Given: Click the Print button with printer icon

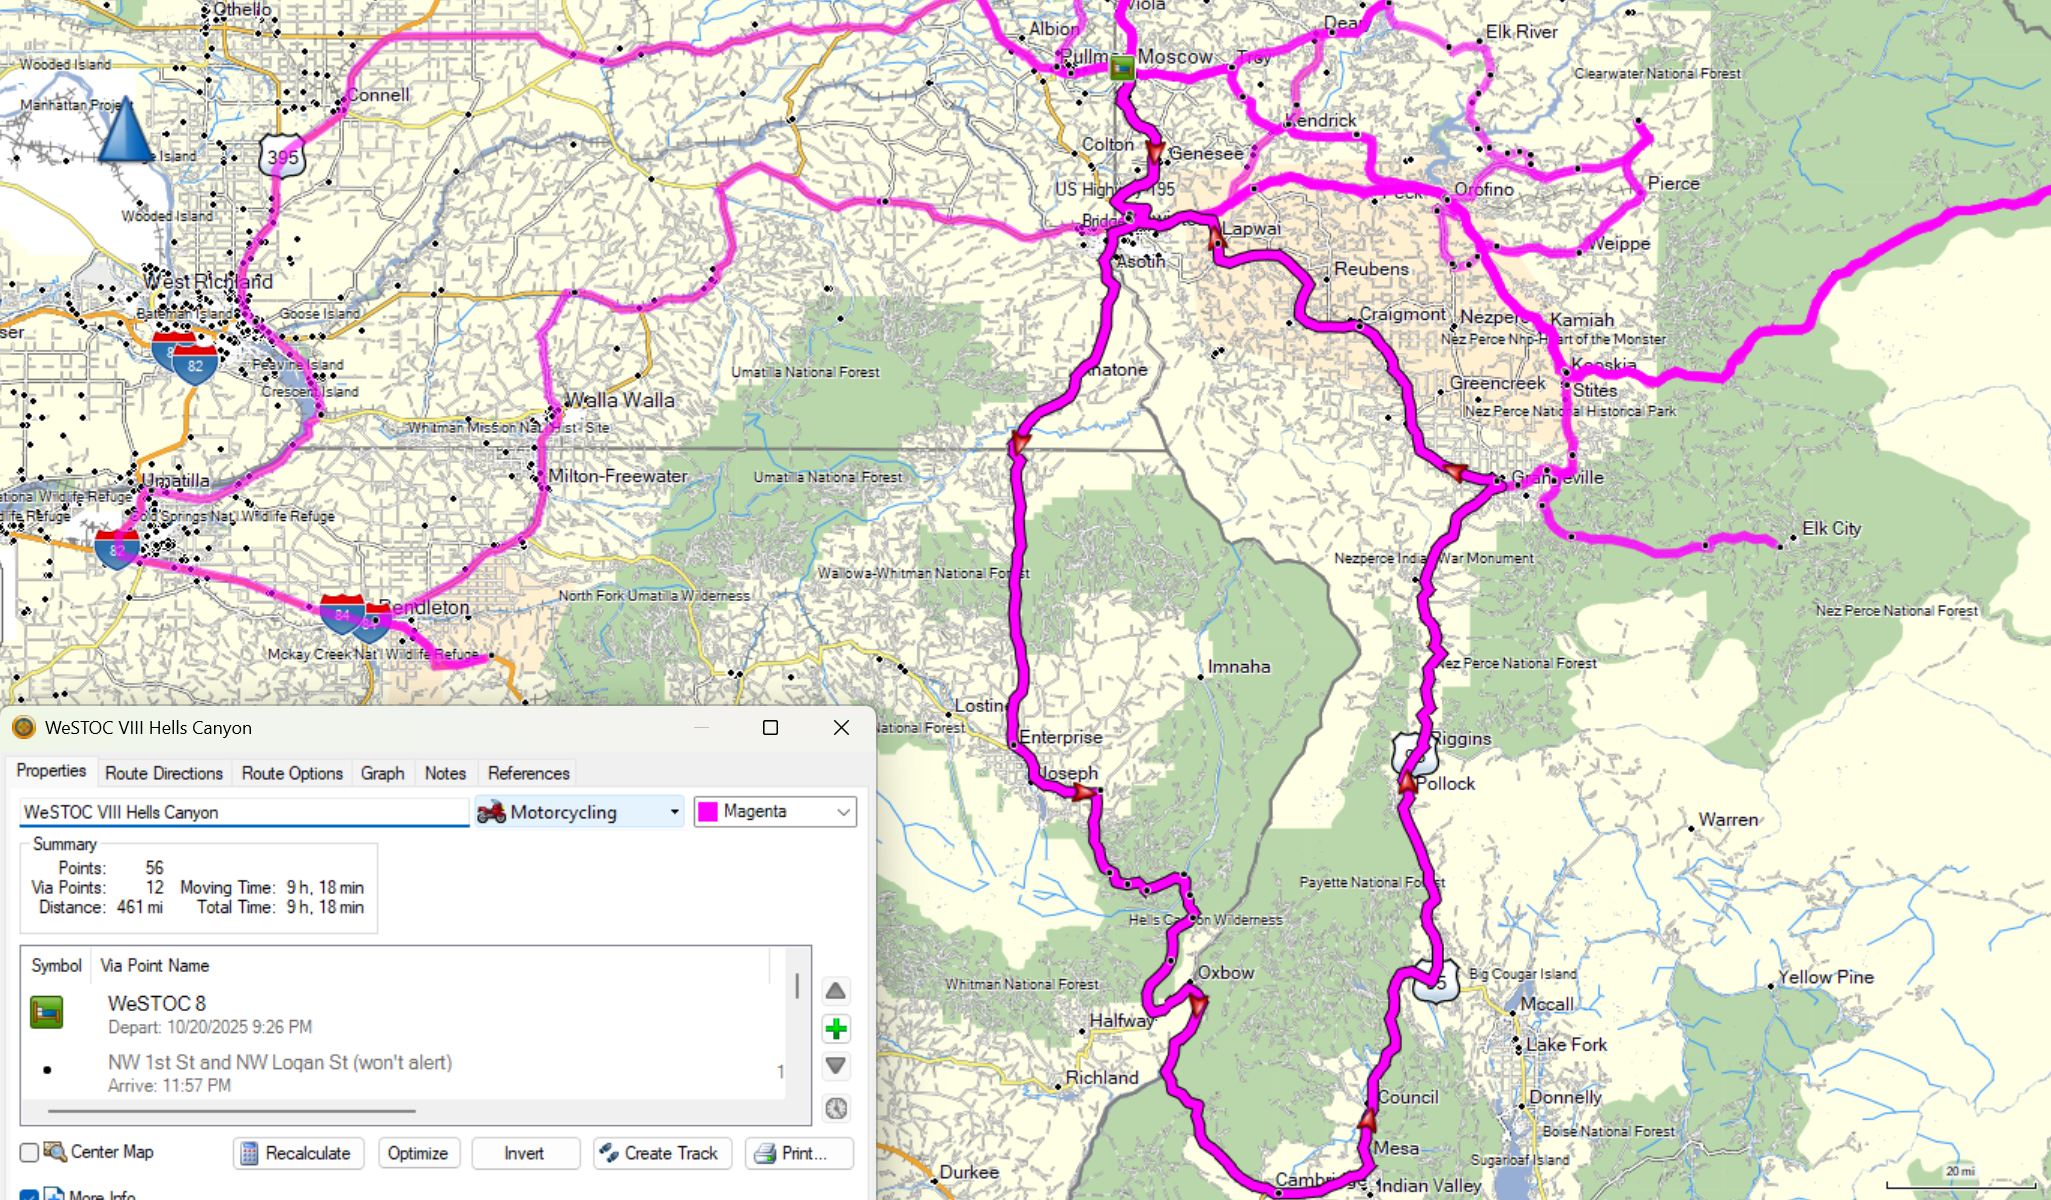Looking at the screenshot, I should click(799, 1153).
